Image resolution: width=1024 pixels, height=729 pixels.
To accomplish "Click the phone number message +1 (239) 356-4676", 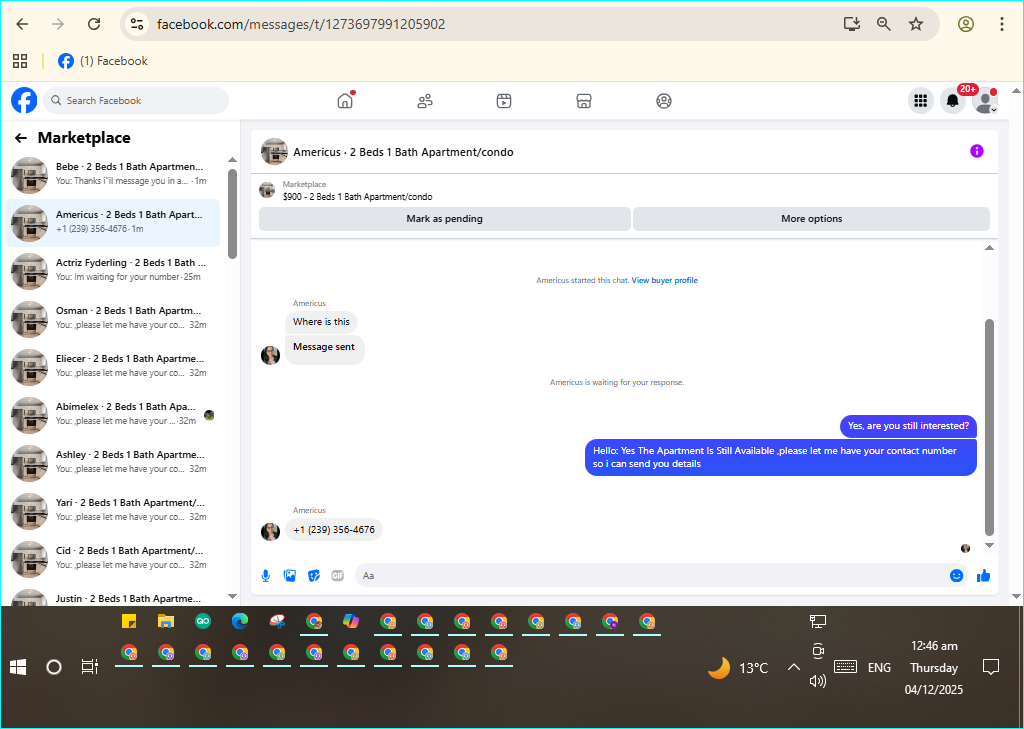I will [x=334, y=530].
